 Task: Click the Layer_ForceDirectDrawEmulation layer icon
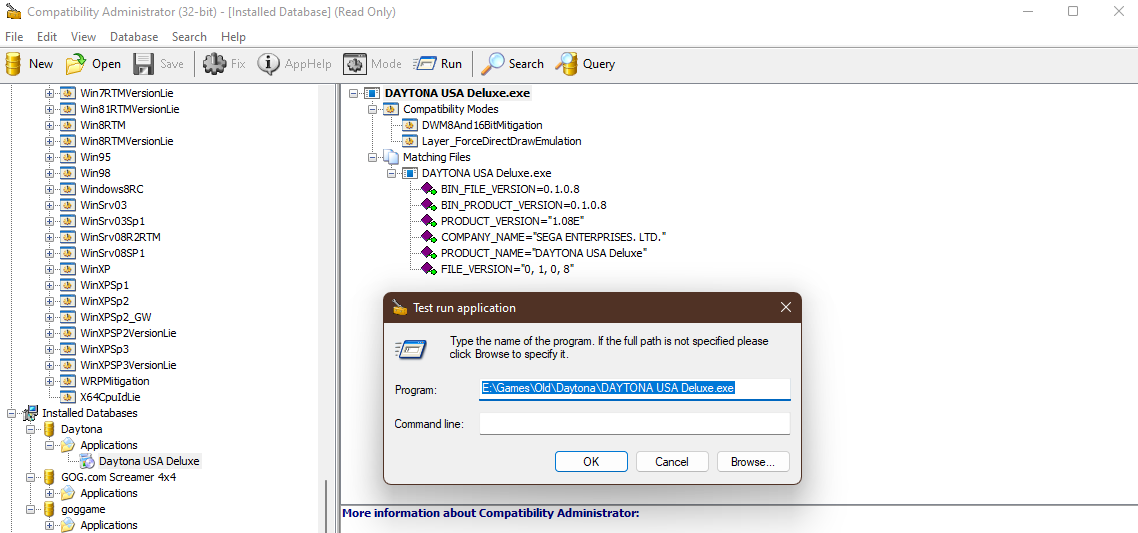[x=410, y=141]
